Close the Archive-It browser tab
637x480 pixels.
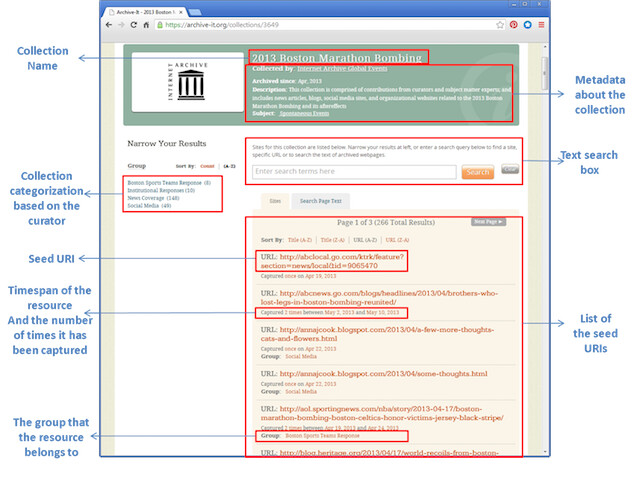[181, 12]
